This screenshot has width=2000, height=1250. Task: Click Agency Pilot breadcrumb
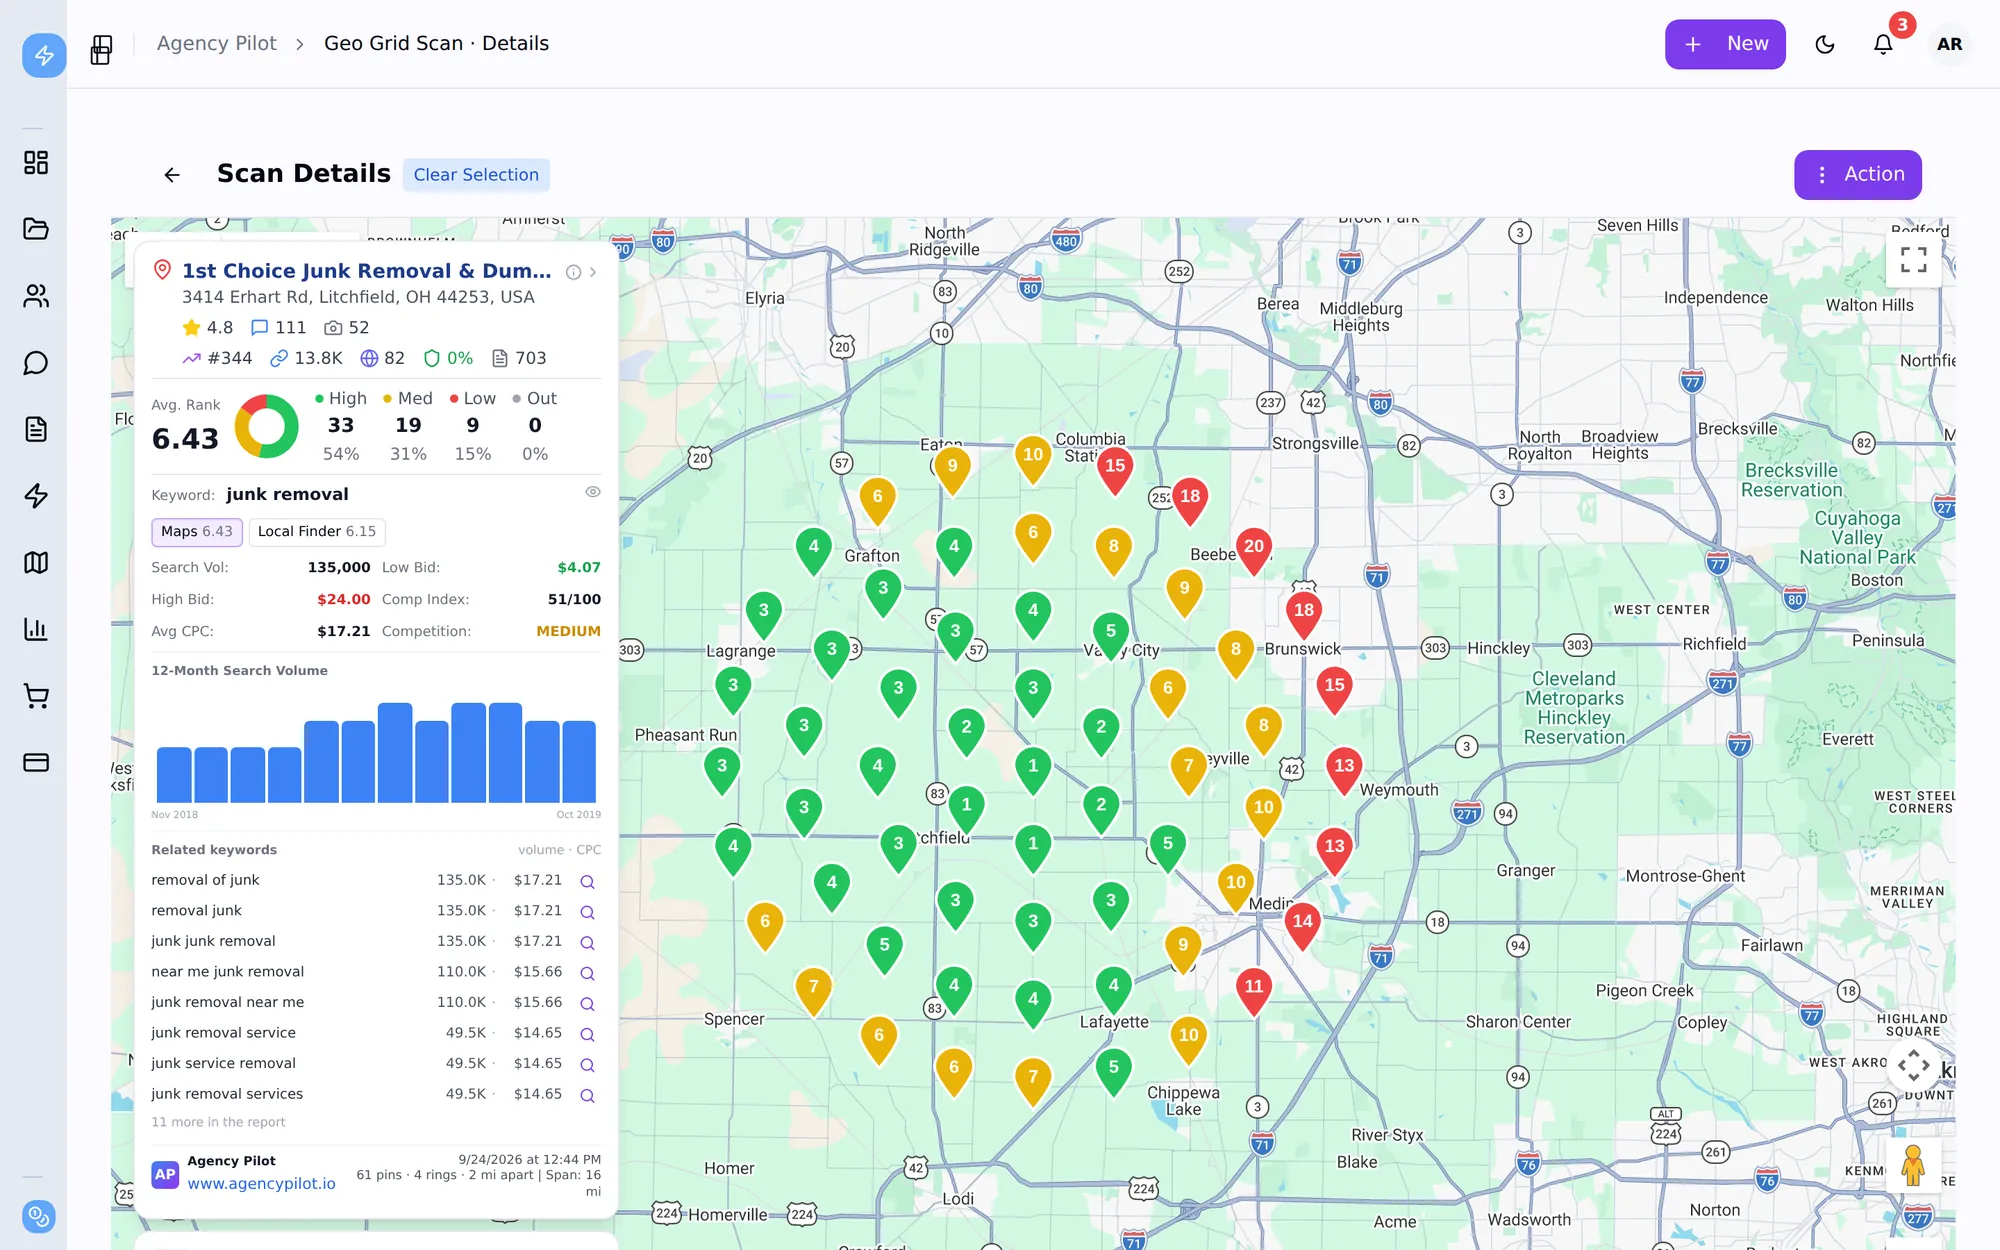[216, 44]
